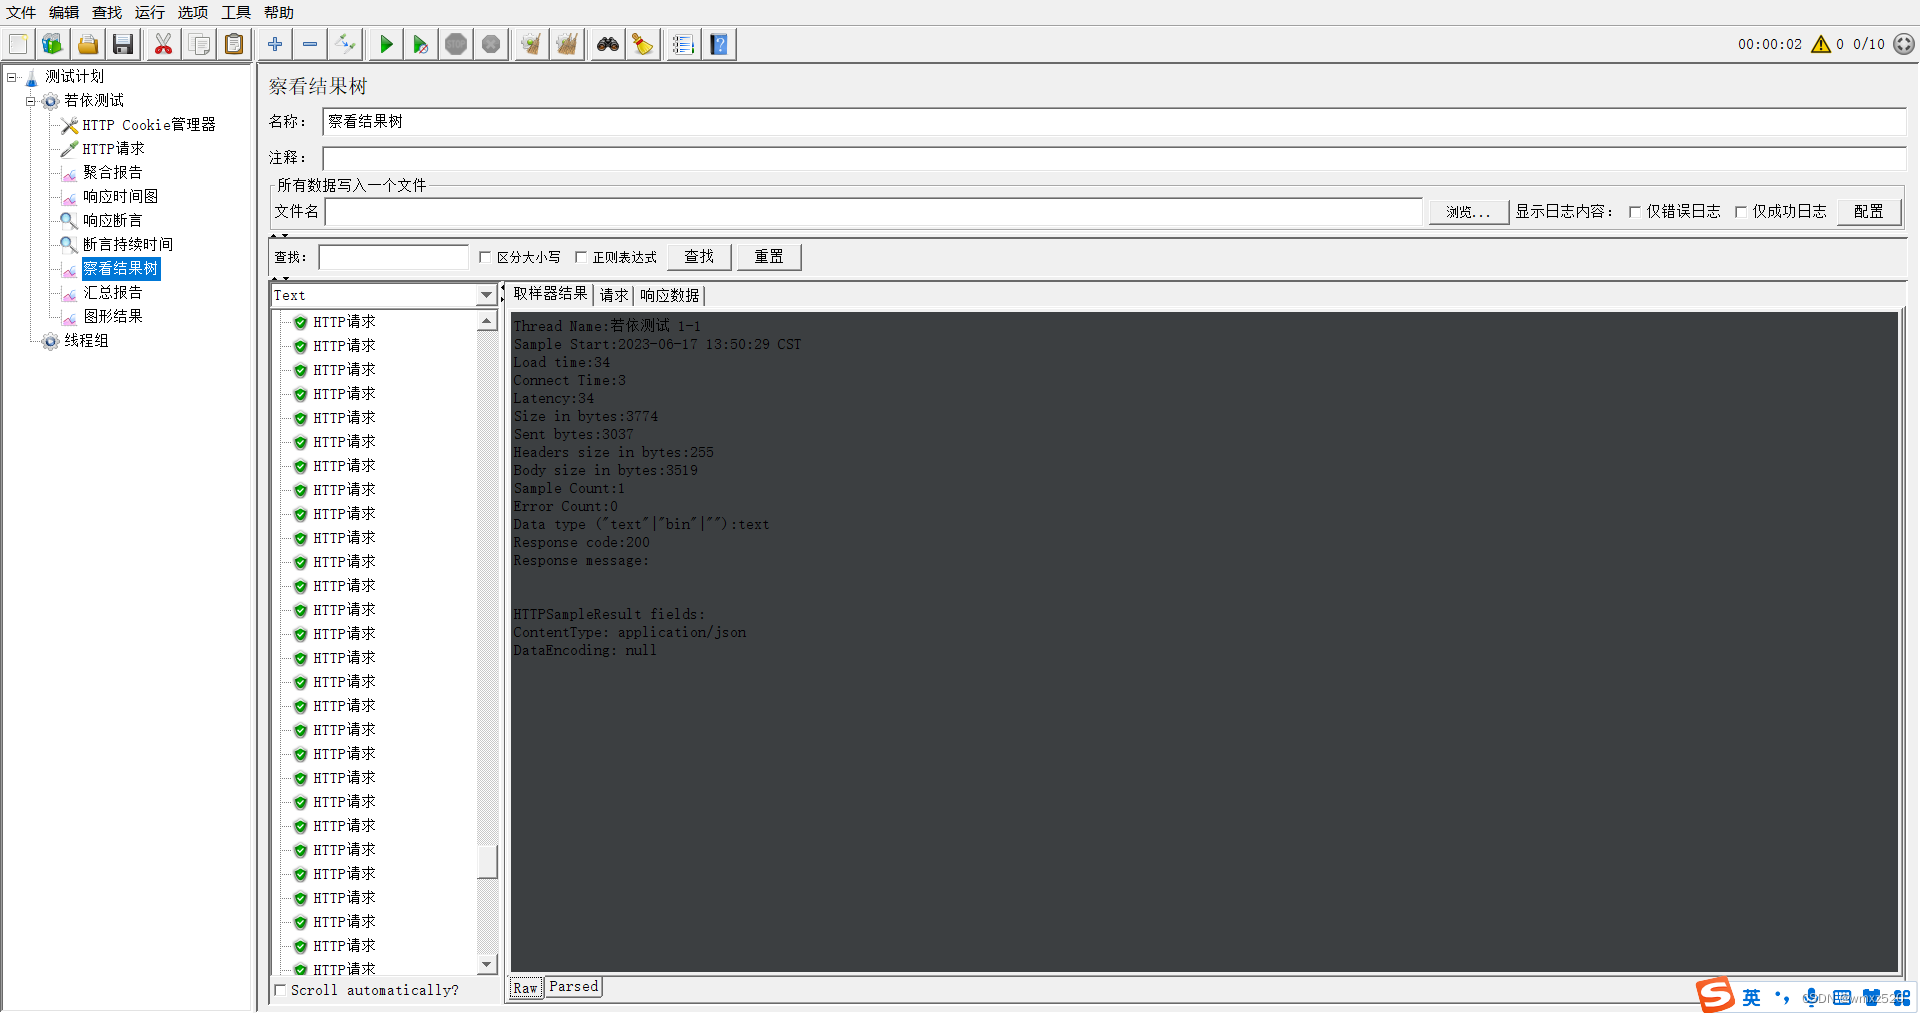Viewport: 1920px width, 1013px height.
Task: Switch to the Parsed view tab
Action: coord(574,987)
